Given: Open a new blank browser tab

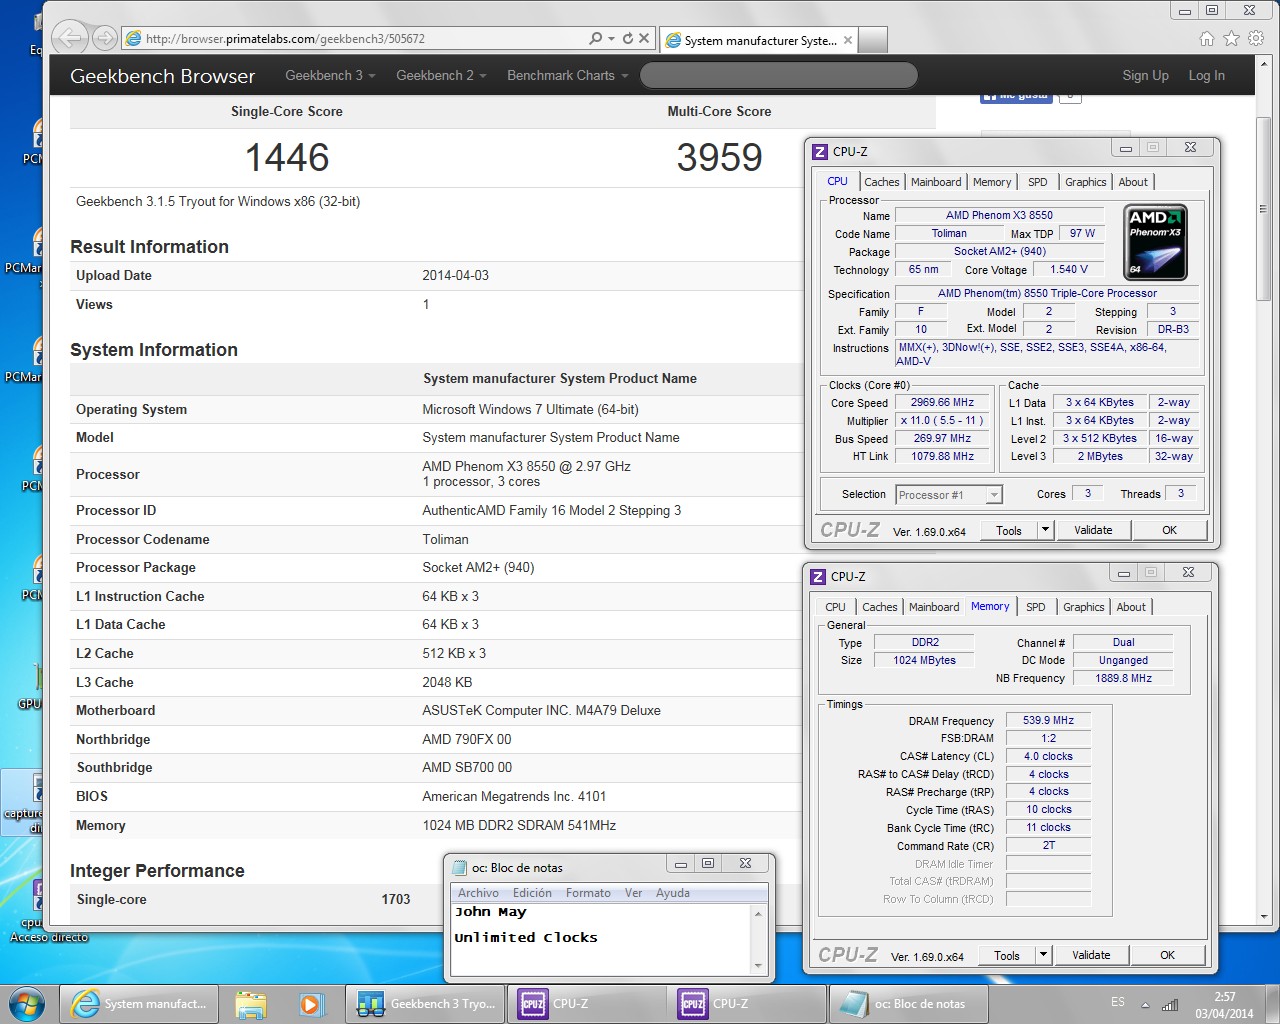Looking at the screenshot, I should 873,40.
